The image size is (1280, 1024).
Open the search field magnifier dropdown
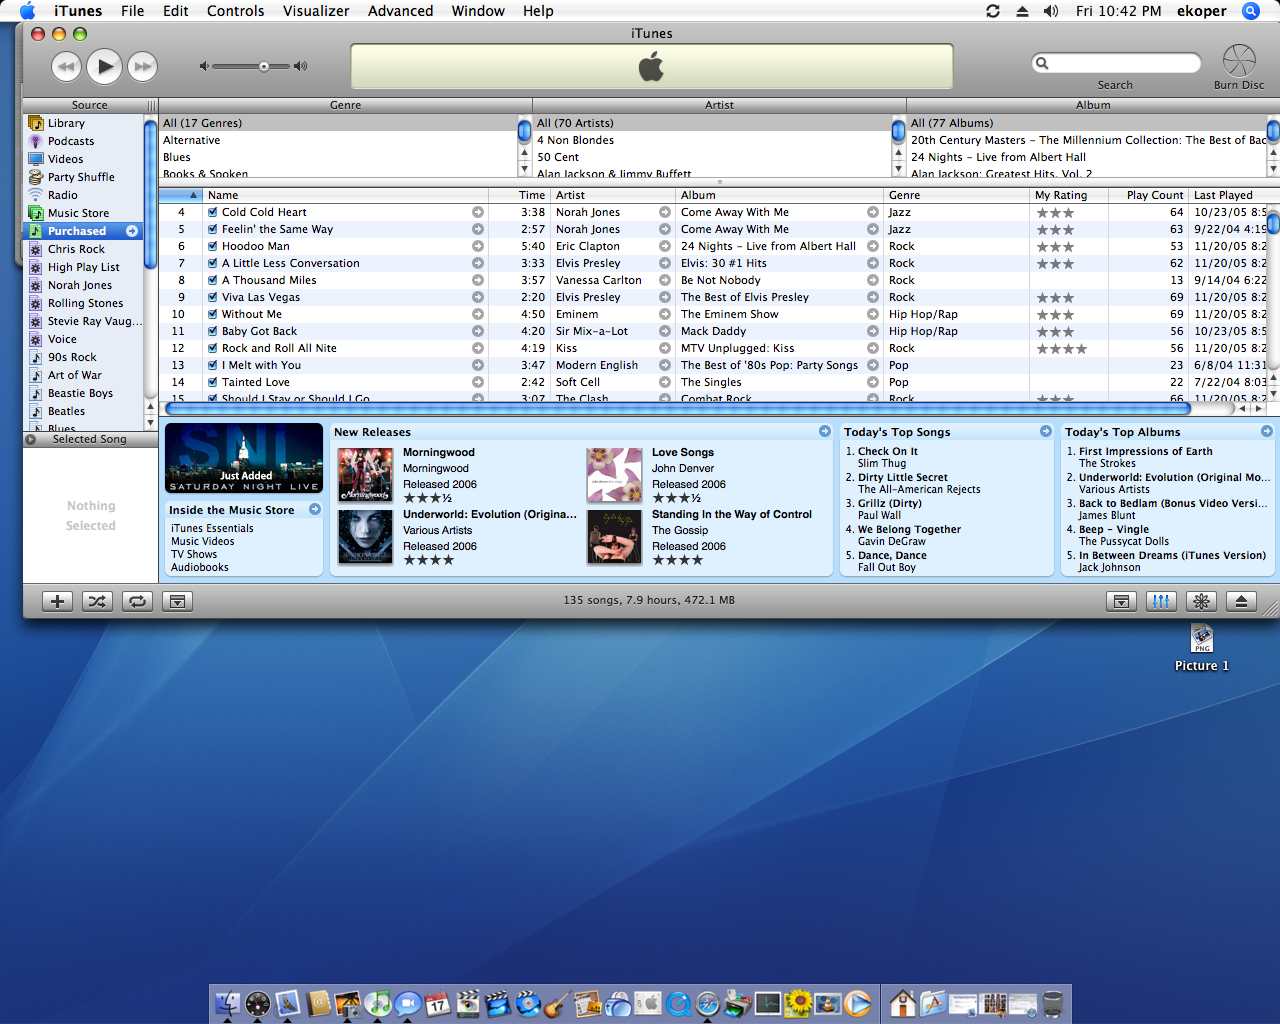(1043, 63)
